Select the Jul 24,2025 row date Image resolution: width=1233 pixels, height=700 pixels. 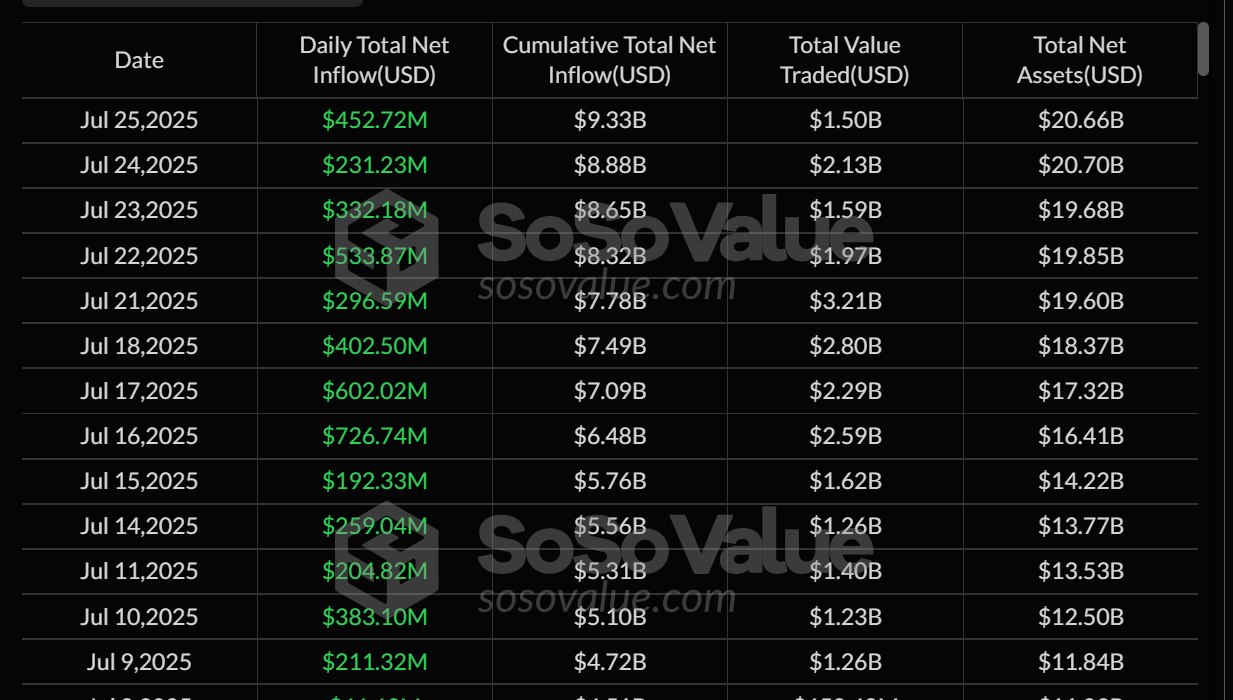[x=139, y=166]
